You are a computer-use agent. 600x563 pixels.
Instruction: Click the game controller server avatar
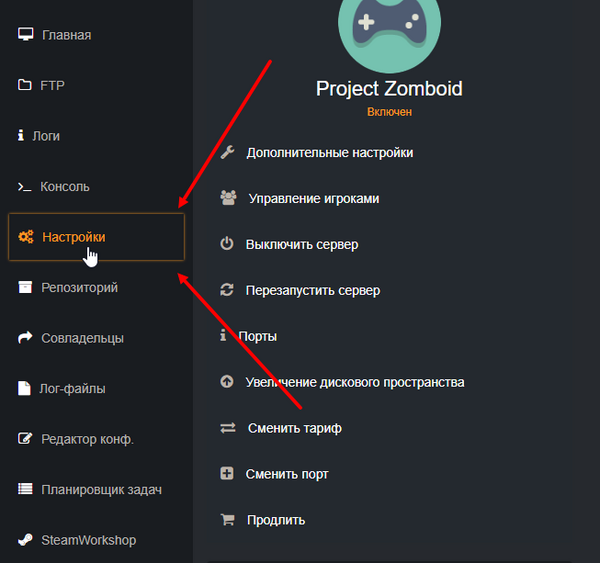coord(389,30)
